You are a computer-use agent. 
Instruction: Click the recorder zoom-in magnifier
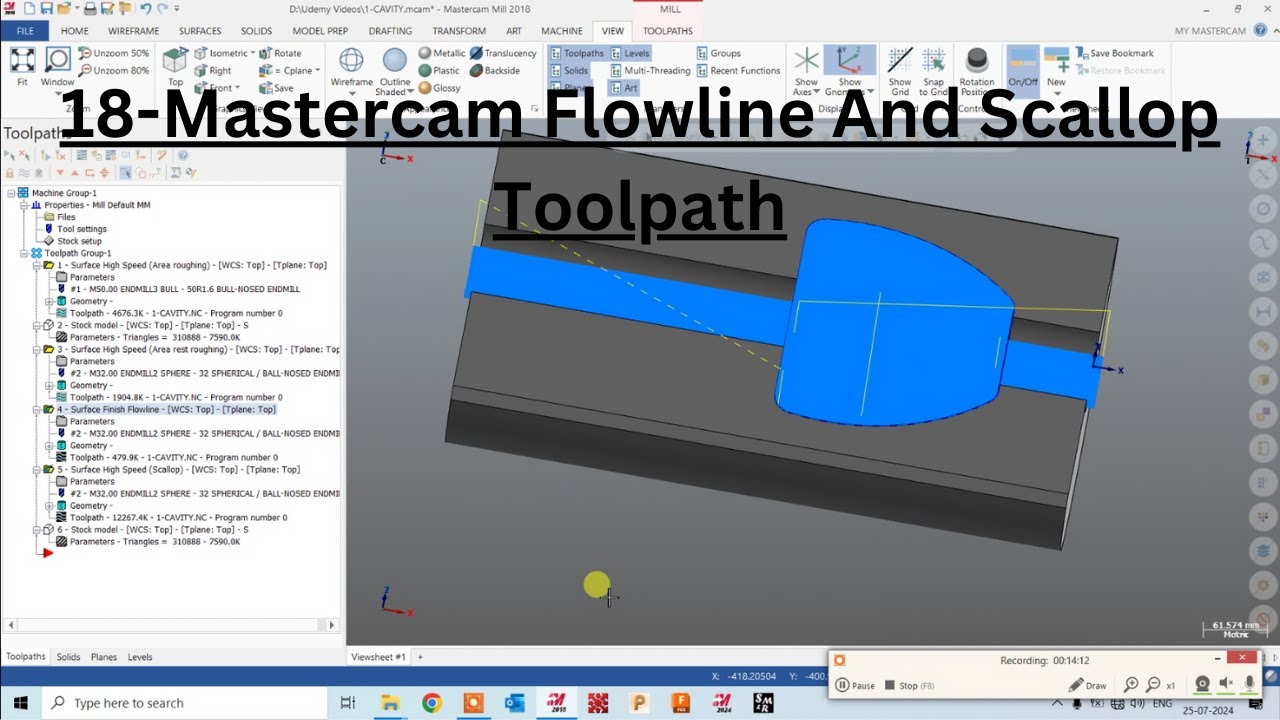tap(1131, 685)
